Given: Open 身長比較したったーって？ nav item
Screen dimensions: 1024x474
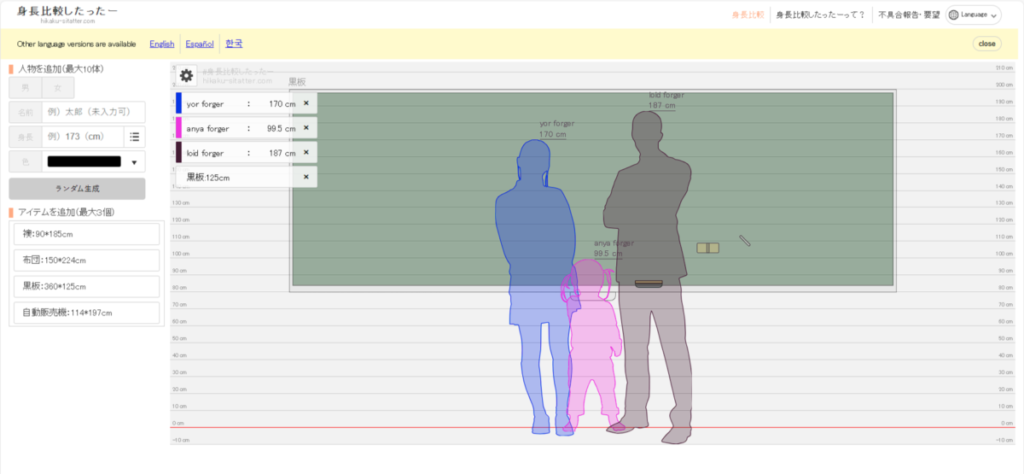Looking at the screenshot, I should click(x=821, y=15).
